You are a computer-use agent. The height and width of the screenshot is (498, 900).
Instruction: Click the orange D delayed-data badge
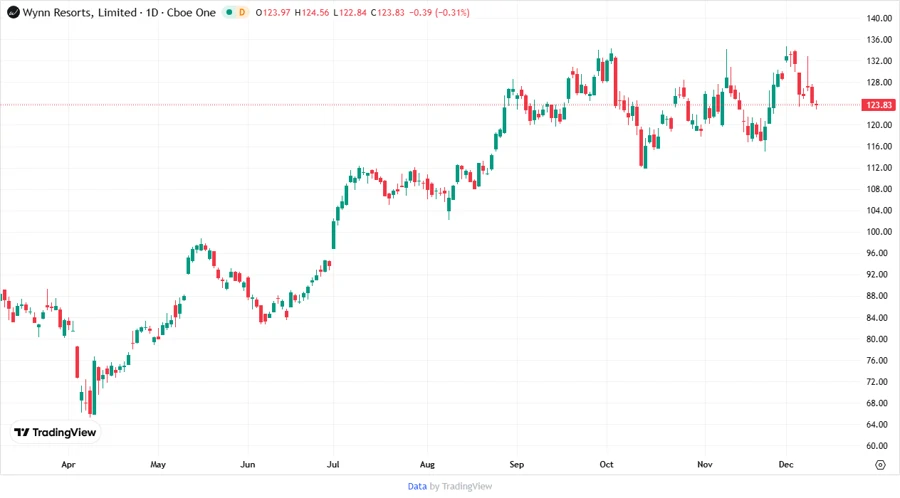(242, 12)
